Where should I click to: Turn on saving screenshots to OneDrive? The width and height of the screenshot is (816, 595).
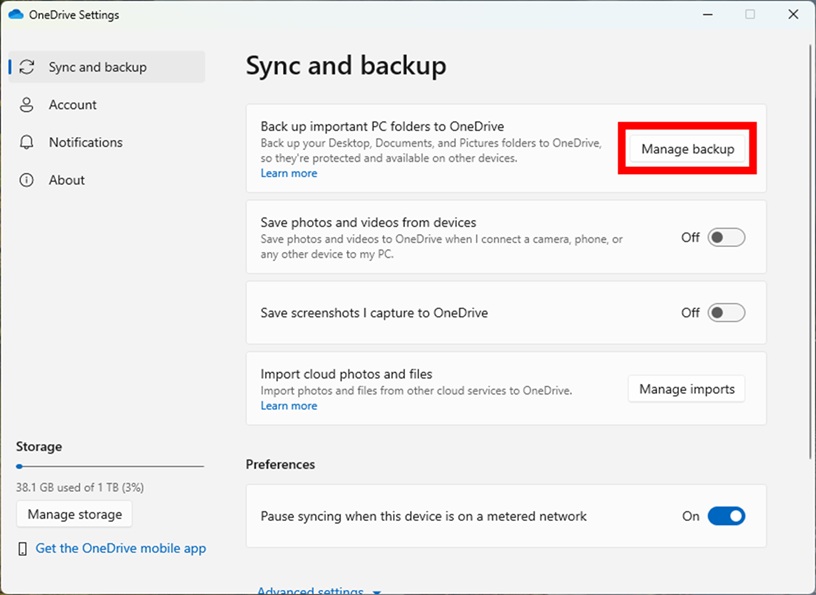[x=726, y=313]
